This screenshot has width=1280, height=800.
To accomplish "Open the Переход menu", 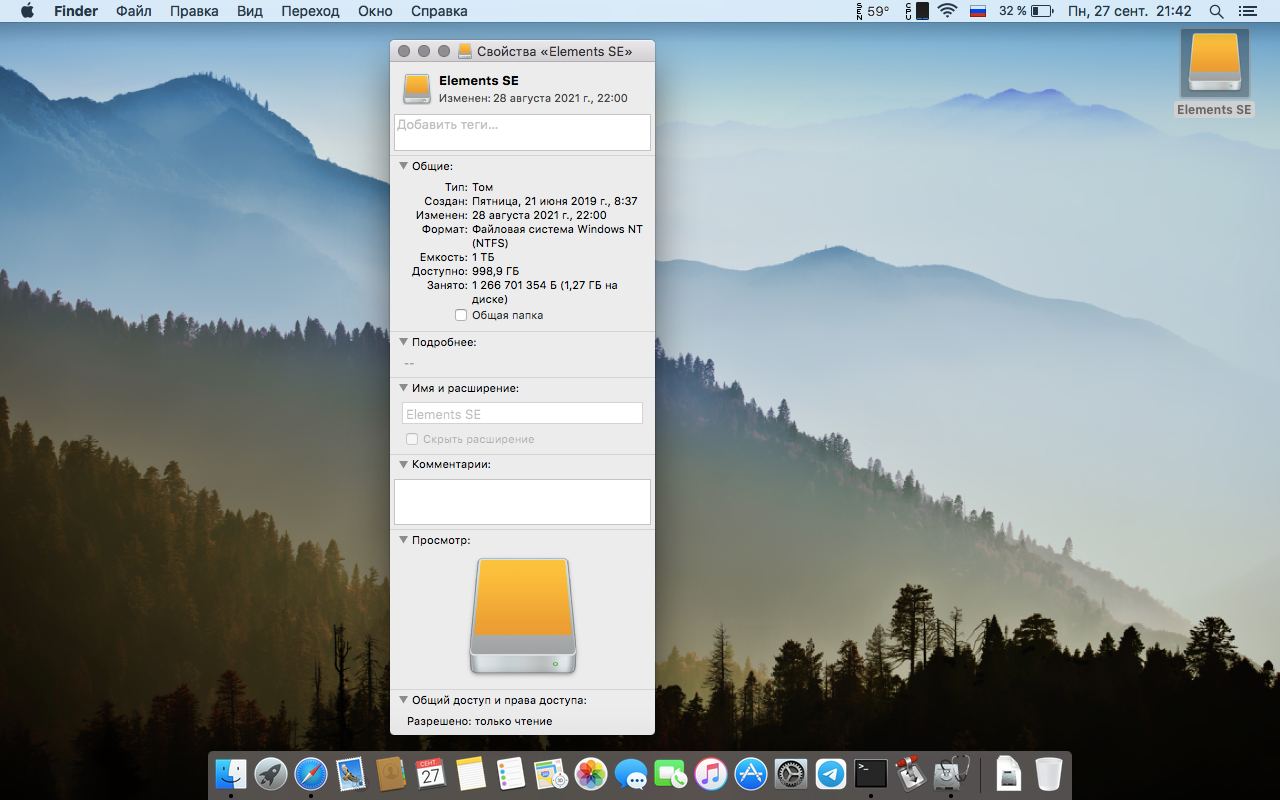I will [x=310, y=11].
